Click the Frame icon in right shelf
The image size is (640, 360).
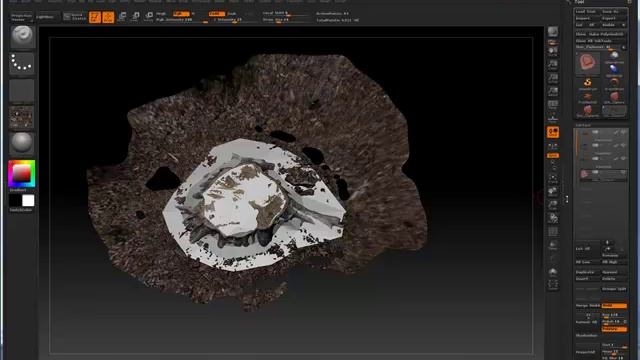[553, 178]
